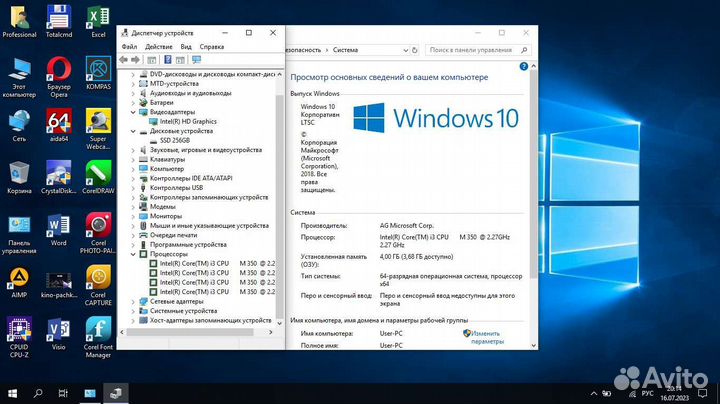The height and width of the screenshot is (404, 720).
Task: Open the Excel desktop icon
Action: [98, 21]
